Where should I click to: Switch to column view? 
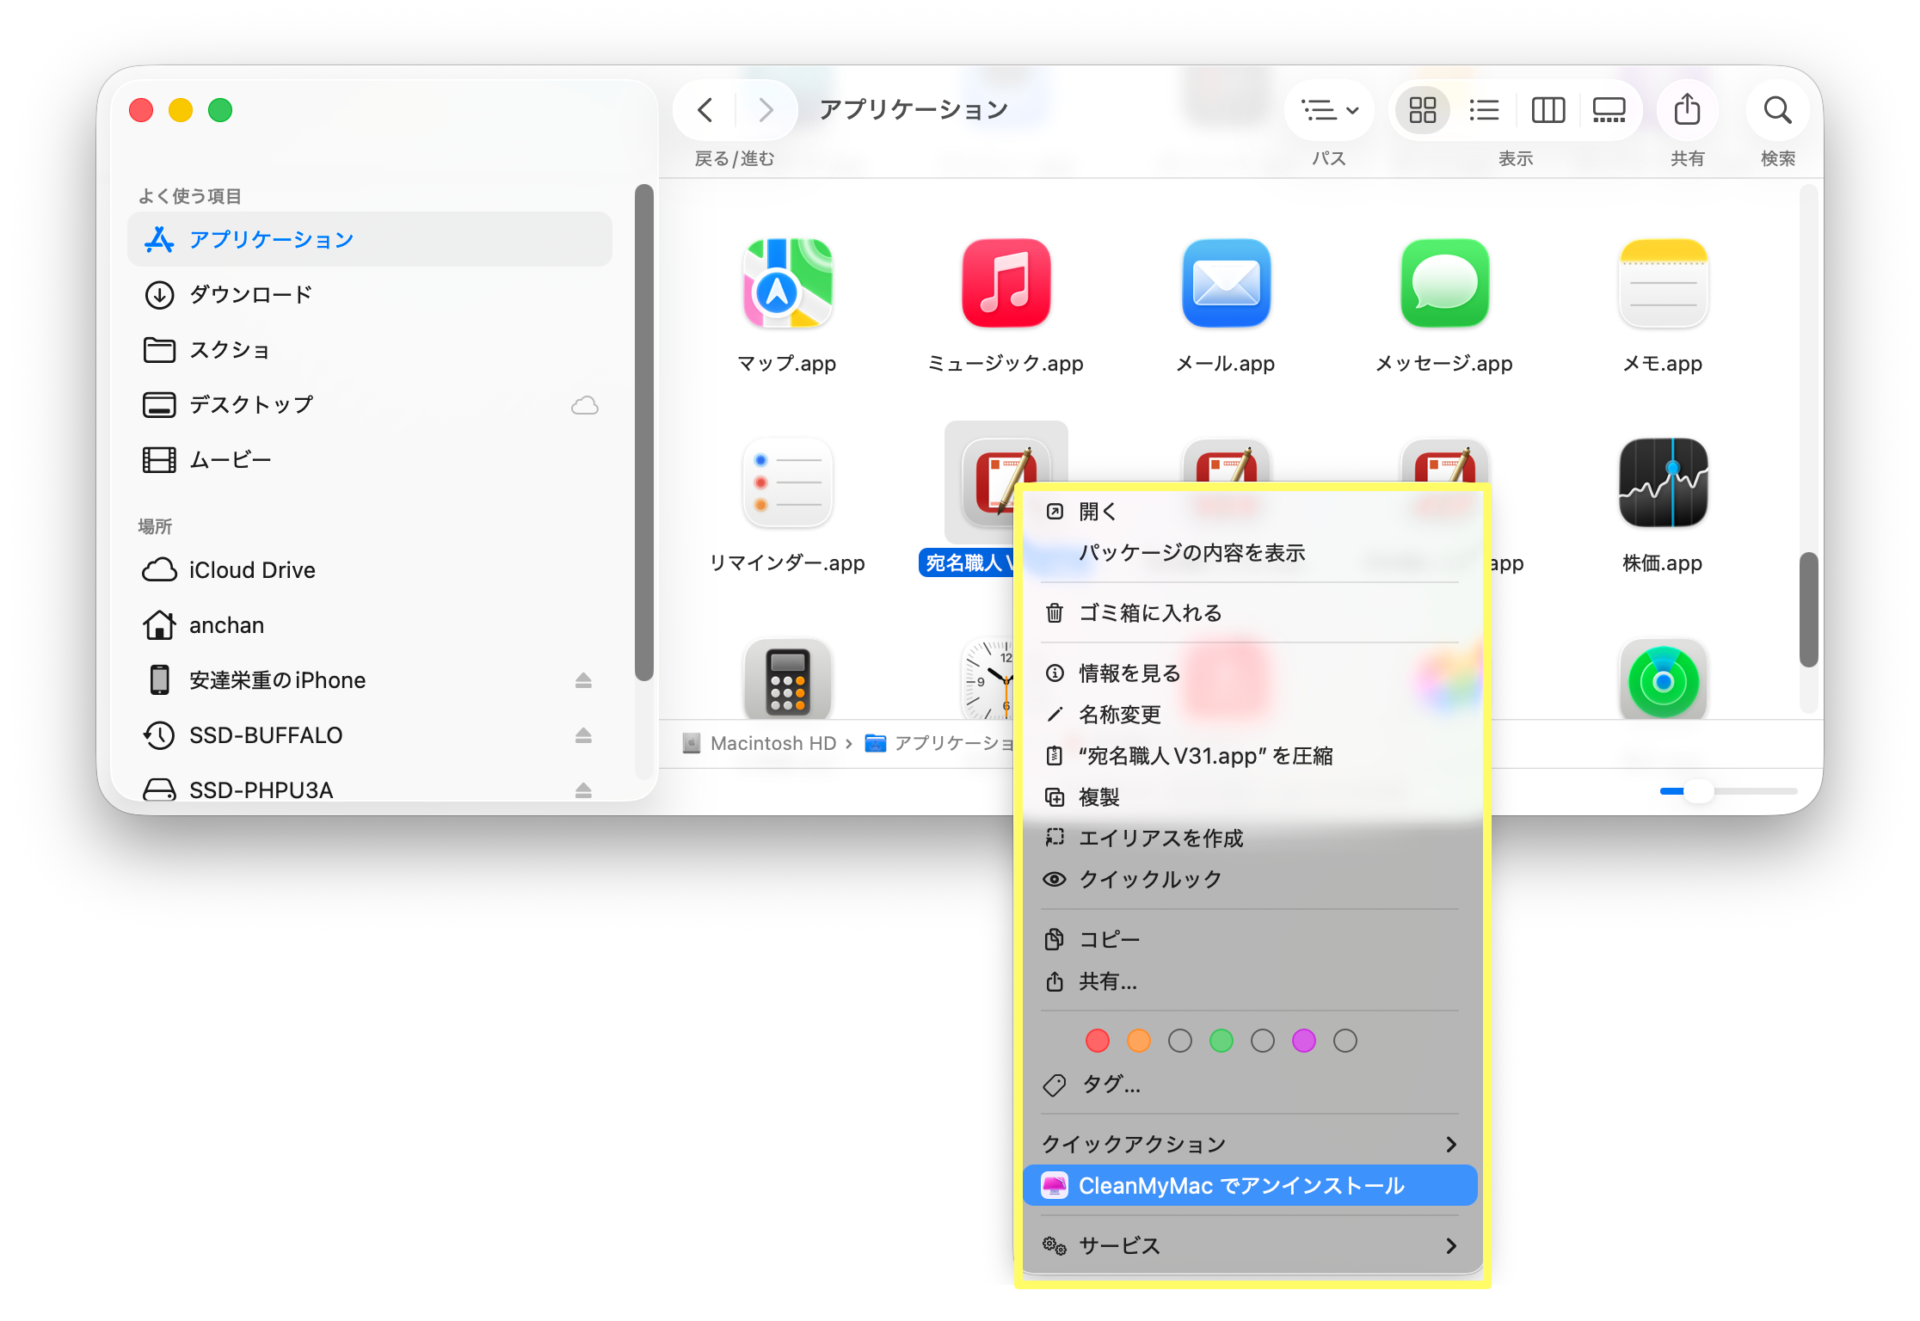click(1548, 110)
